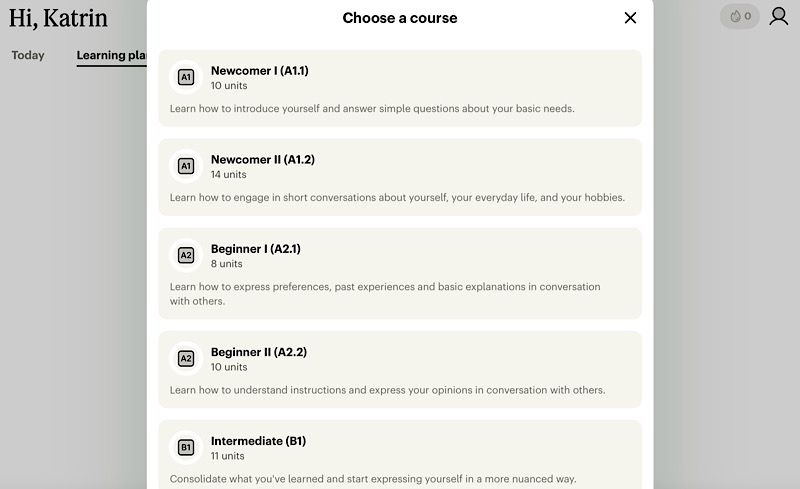Click the B1 badge for Intermediate
The image size is (800, 489).
[x=186, y=448]
